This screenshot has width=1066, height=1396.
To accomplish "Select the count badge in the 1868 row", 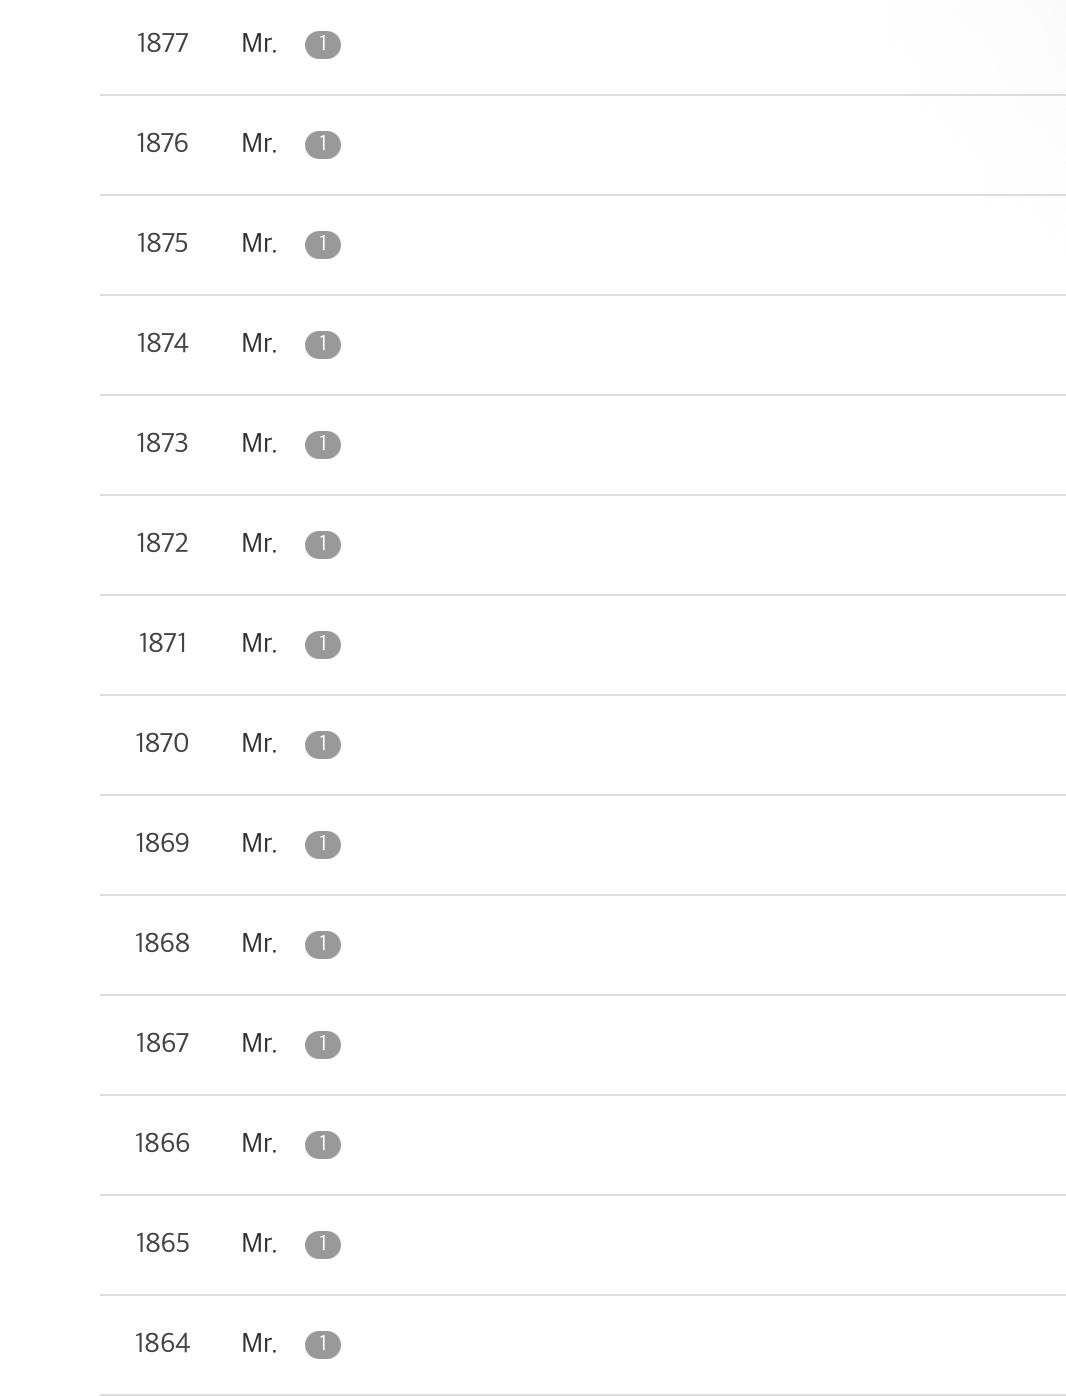I will tap(322, 945).
